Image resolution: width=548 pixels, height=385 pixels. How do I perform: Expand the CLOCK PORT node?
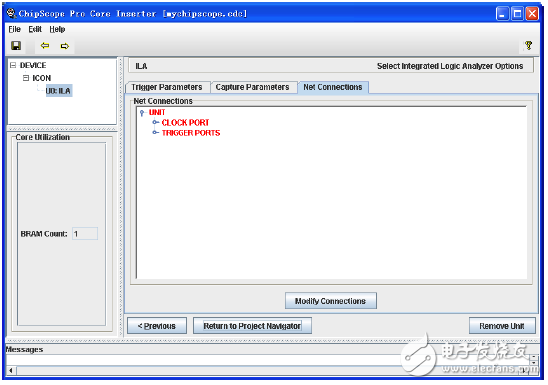(x=156, y=122)
